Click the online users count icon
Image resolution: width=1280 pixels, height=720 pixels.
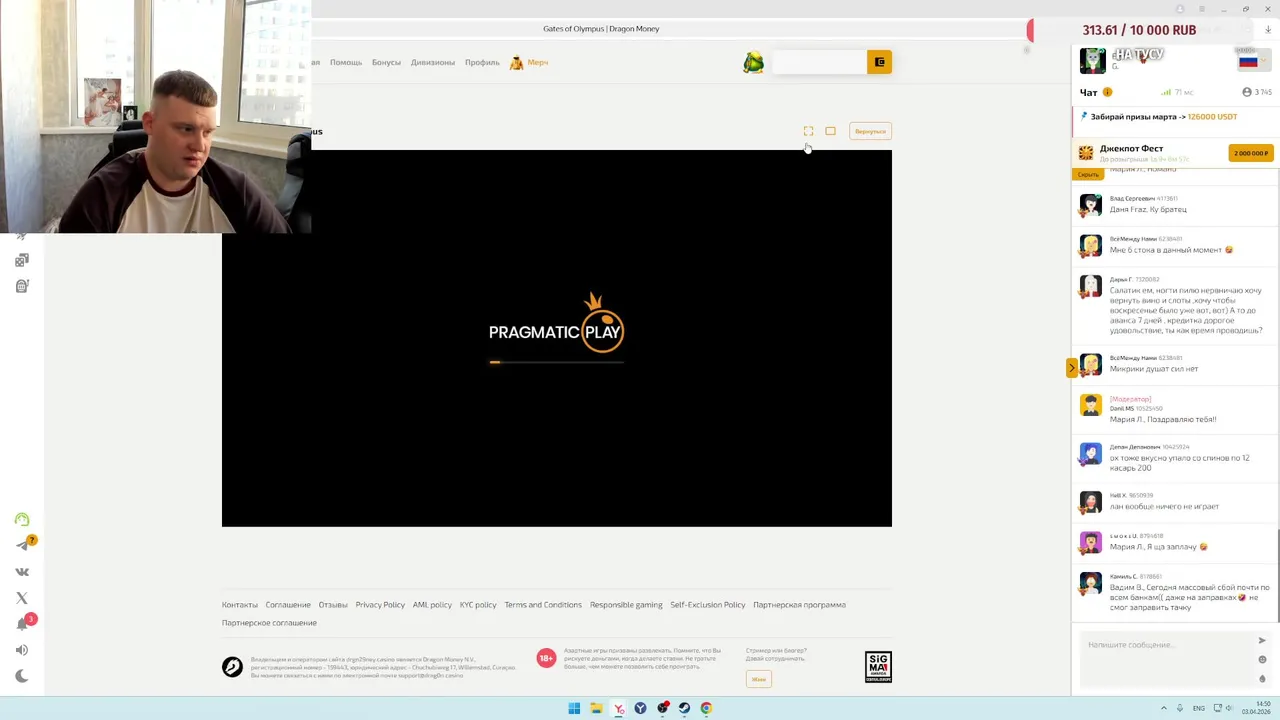1257,92
